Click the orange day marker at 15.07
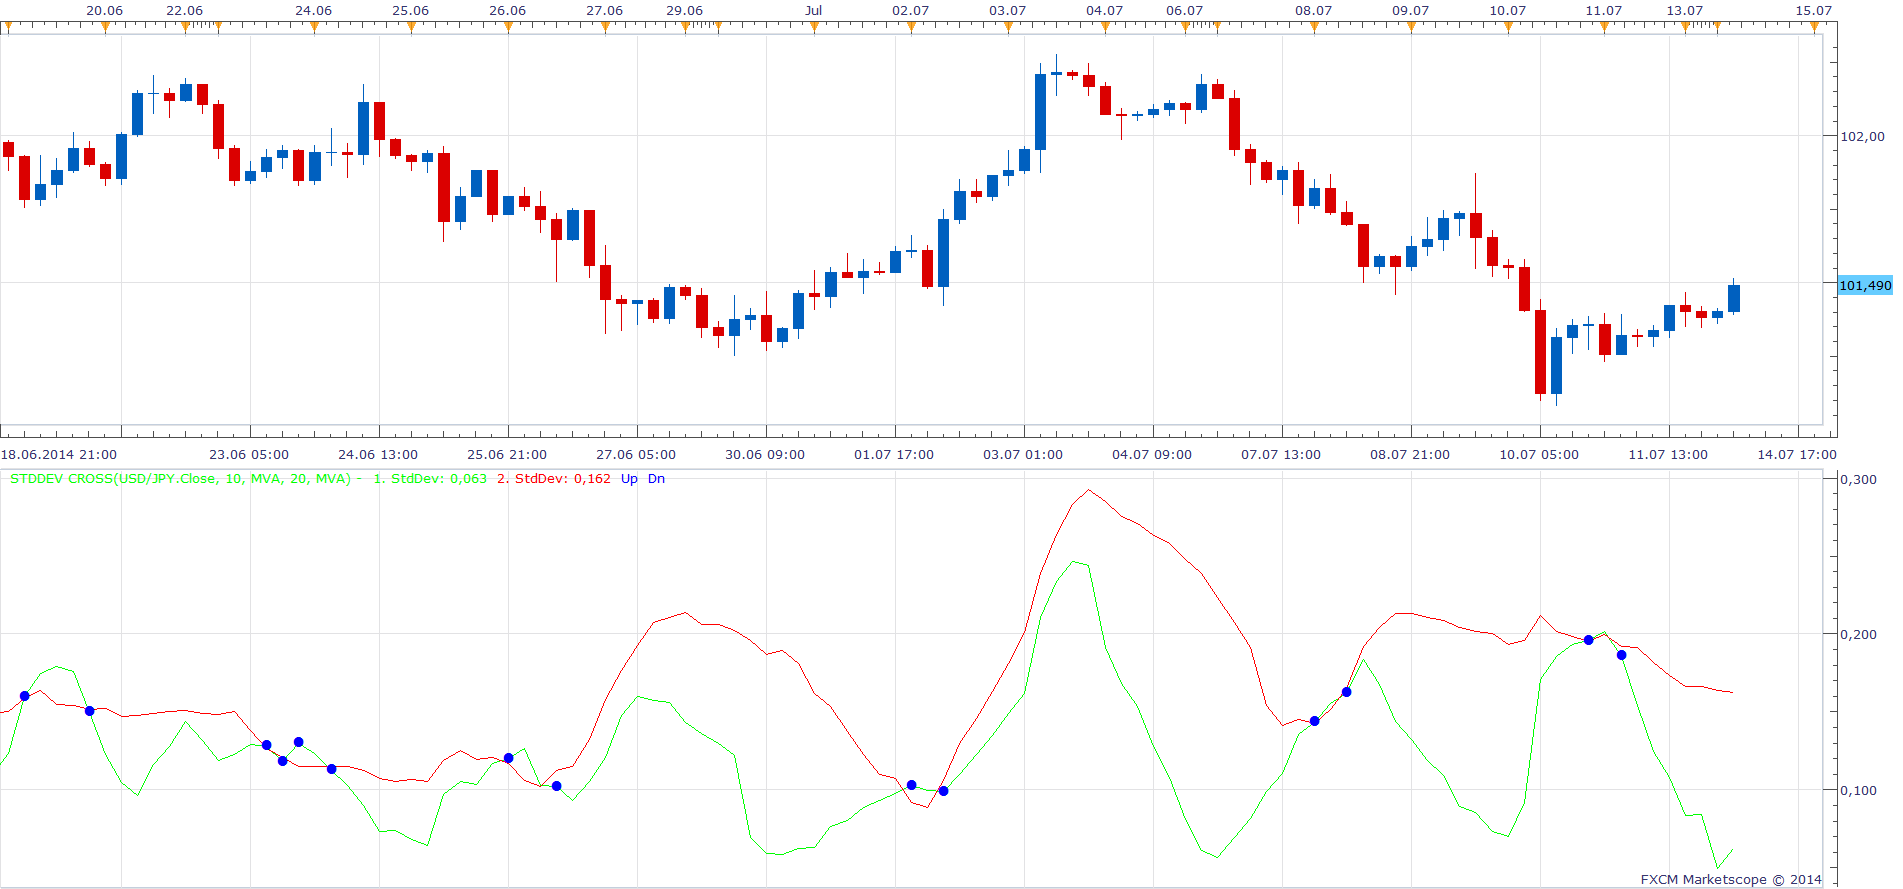1903x889 pixels. point(1814,28)
